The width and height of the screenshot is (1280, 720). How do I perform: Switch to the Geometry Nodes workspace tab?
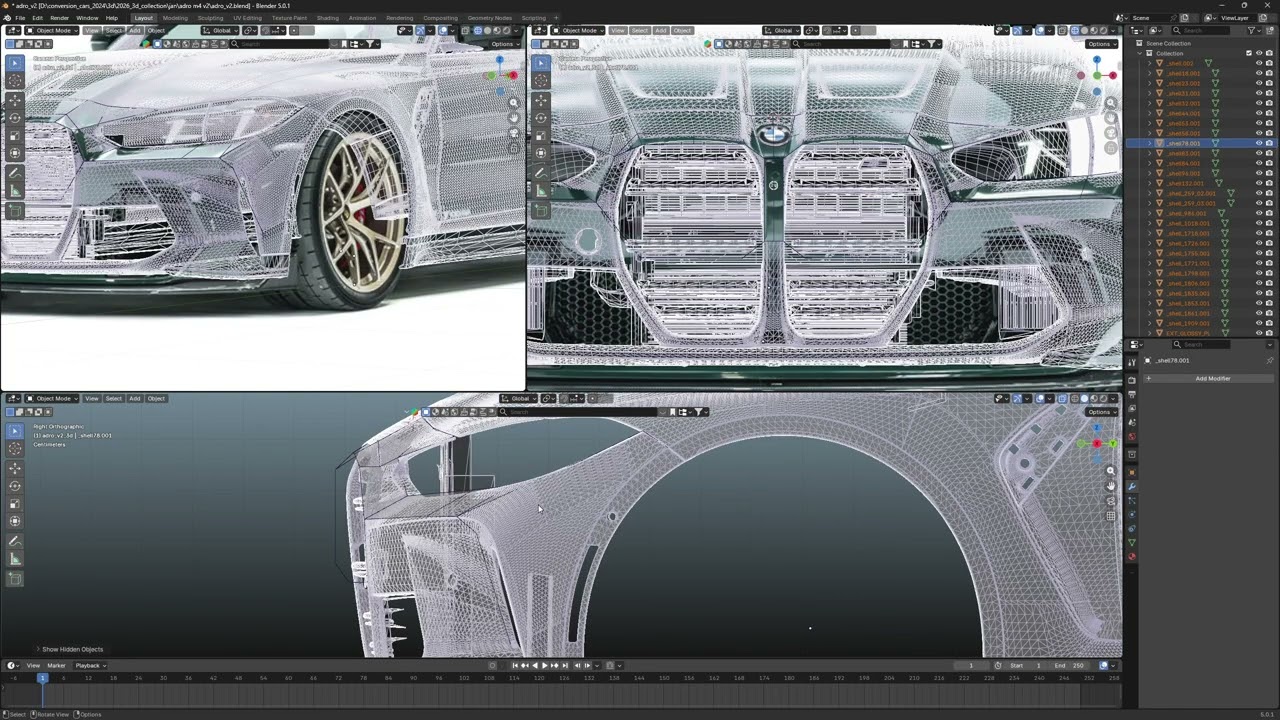point(489,18)
